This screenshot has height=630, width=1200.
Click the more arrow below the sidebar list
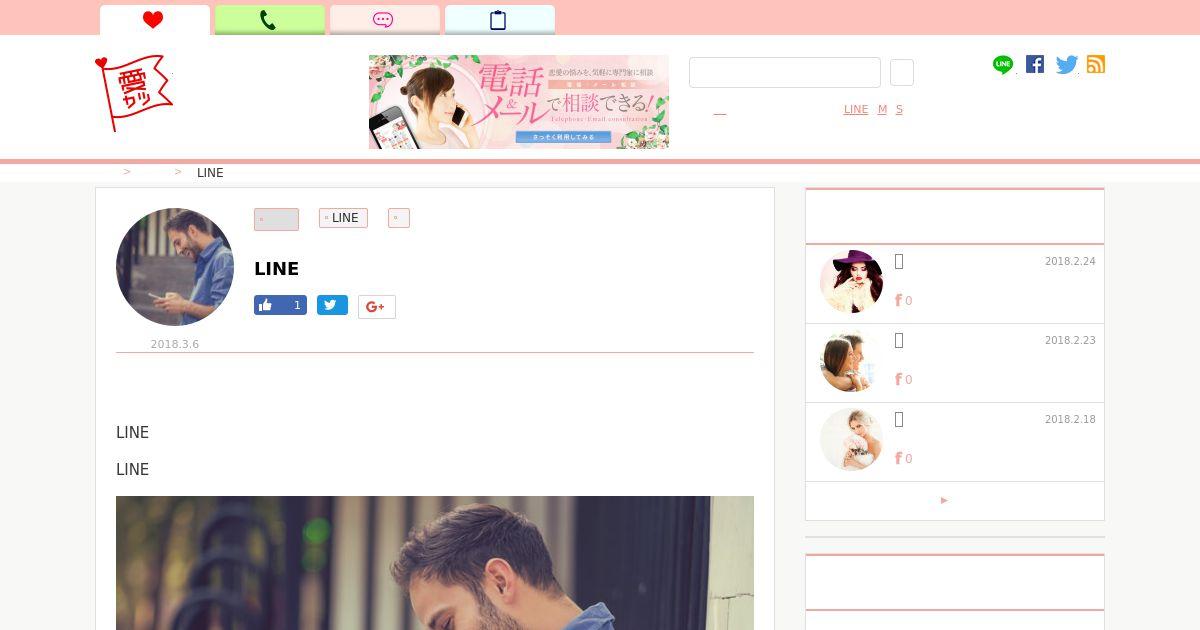click(x=944, y=500)
